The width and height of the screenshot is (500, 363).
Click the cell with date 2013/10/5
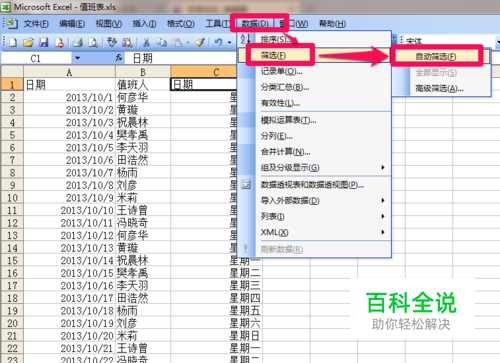click(x=69, y=147)
